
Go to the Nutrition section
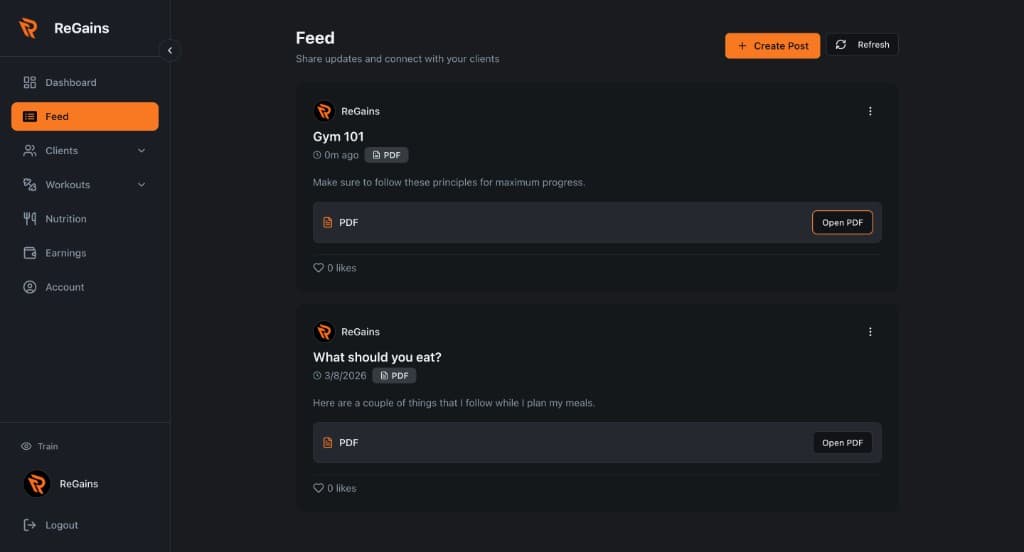(65, 219)
